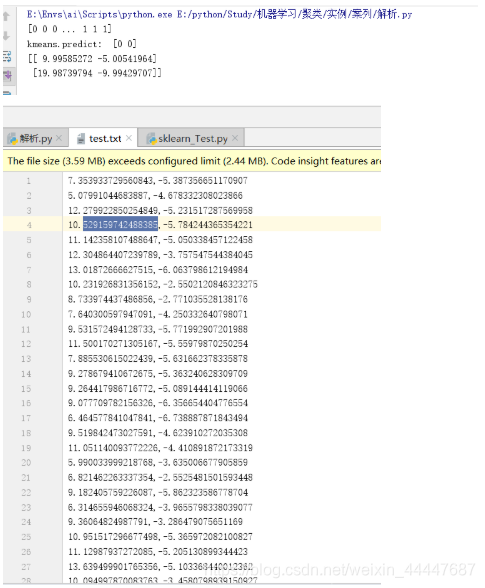Switch to the 解析.py editor tab
This screenshot has width=485, height=588.
[x=36, y=138]
